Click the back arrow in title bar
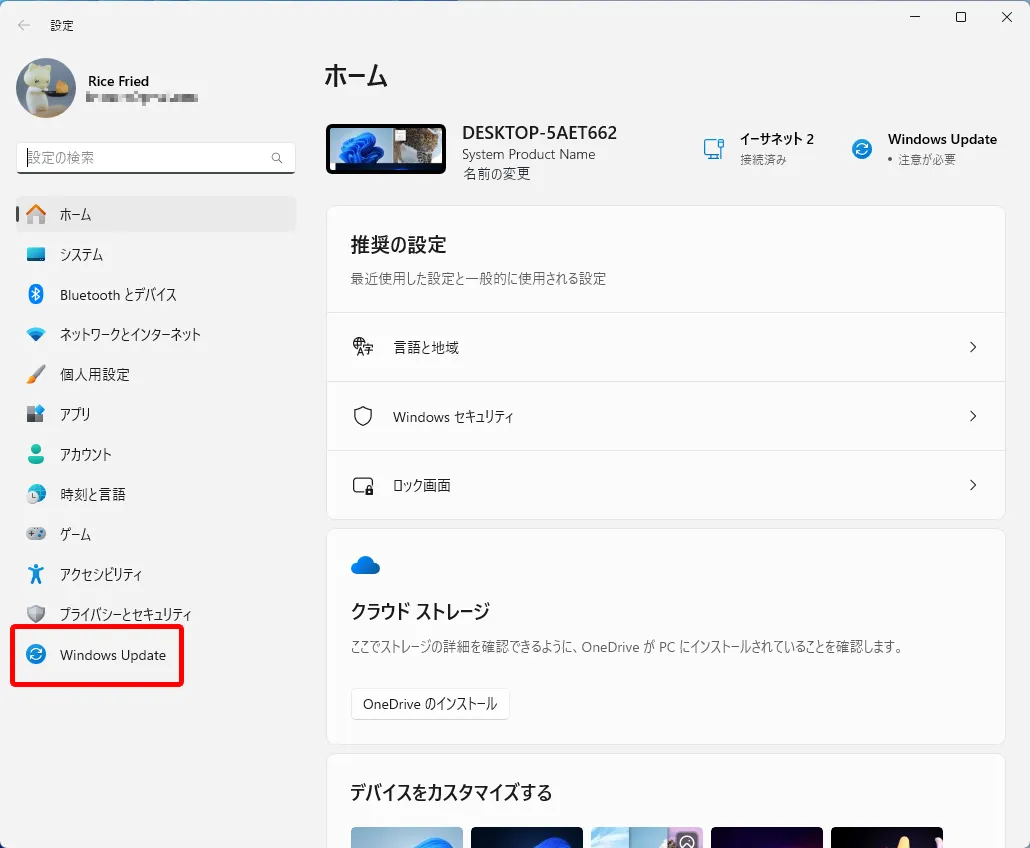This screenshot has width=1030, height=848. click(24, 25)
